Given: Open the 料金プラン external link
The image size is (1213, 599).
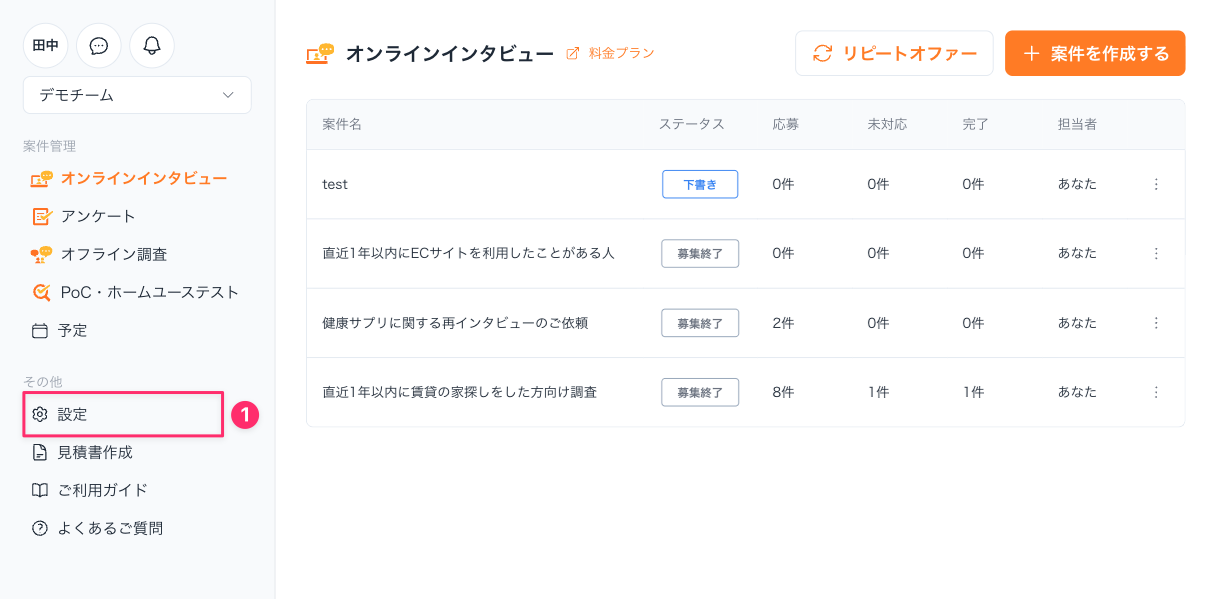Looking at the screenshot, I should 620,53.
